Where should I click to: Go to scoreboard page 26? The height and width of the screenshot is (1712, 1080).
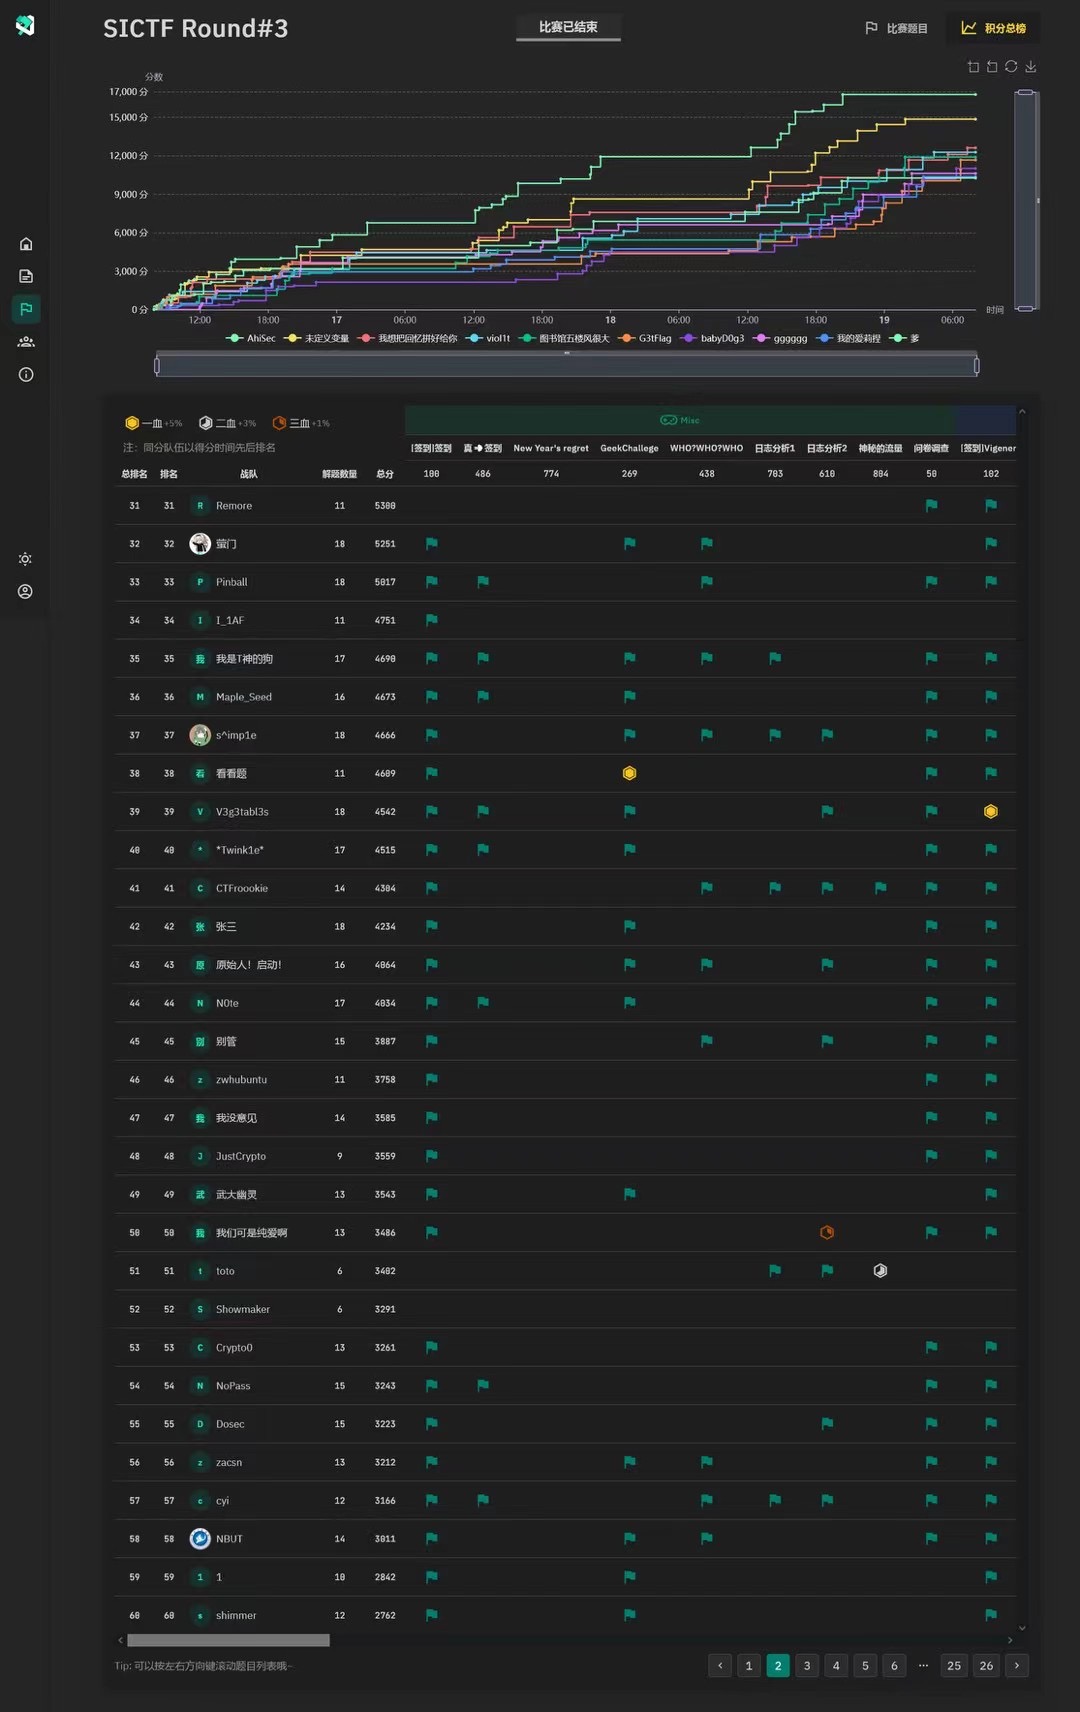pyautogui.click(x=986, y=1665)
